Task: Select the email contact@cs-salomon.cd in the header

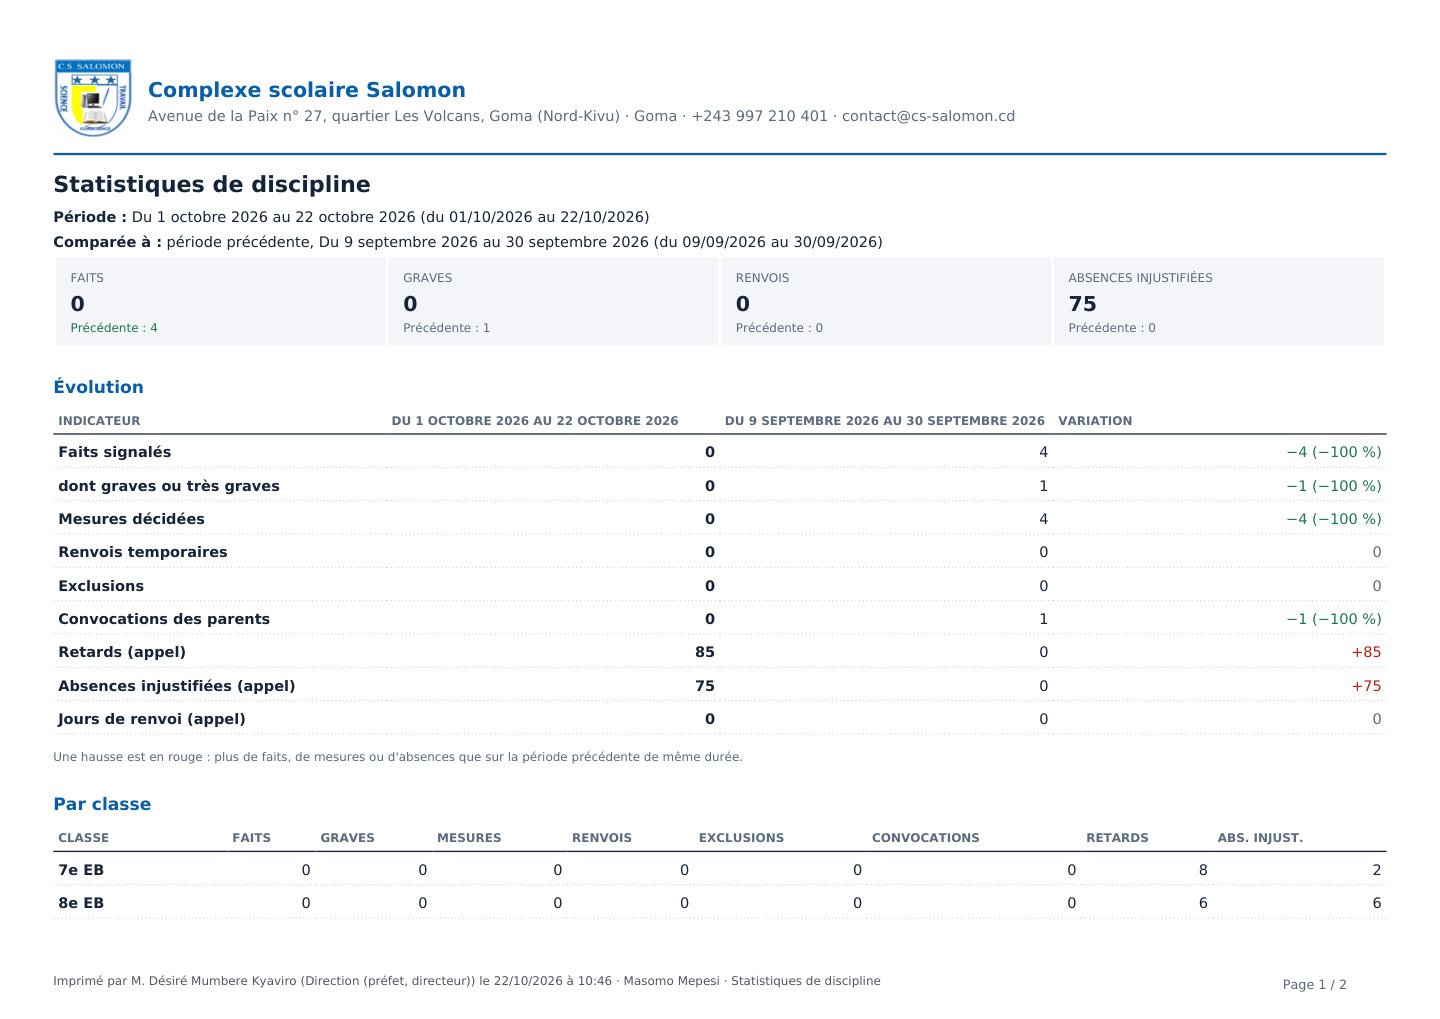Action: (x=928, y=116)
